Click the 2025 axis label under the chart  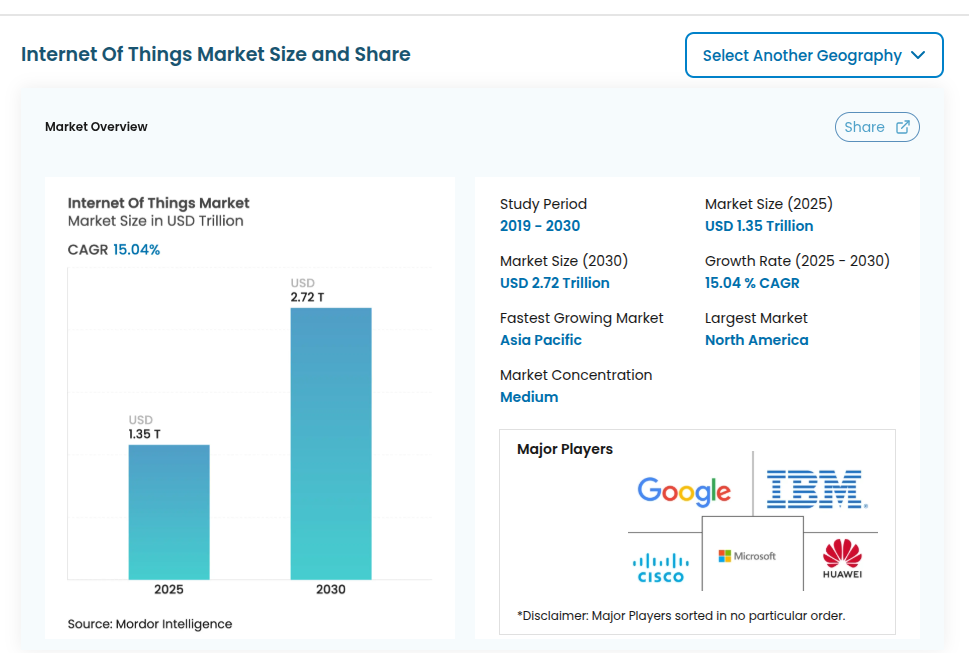[x=169, y=589]
